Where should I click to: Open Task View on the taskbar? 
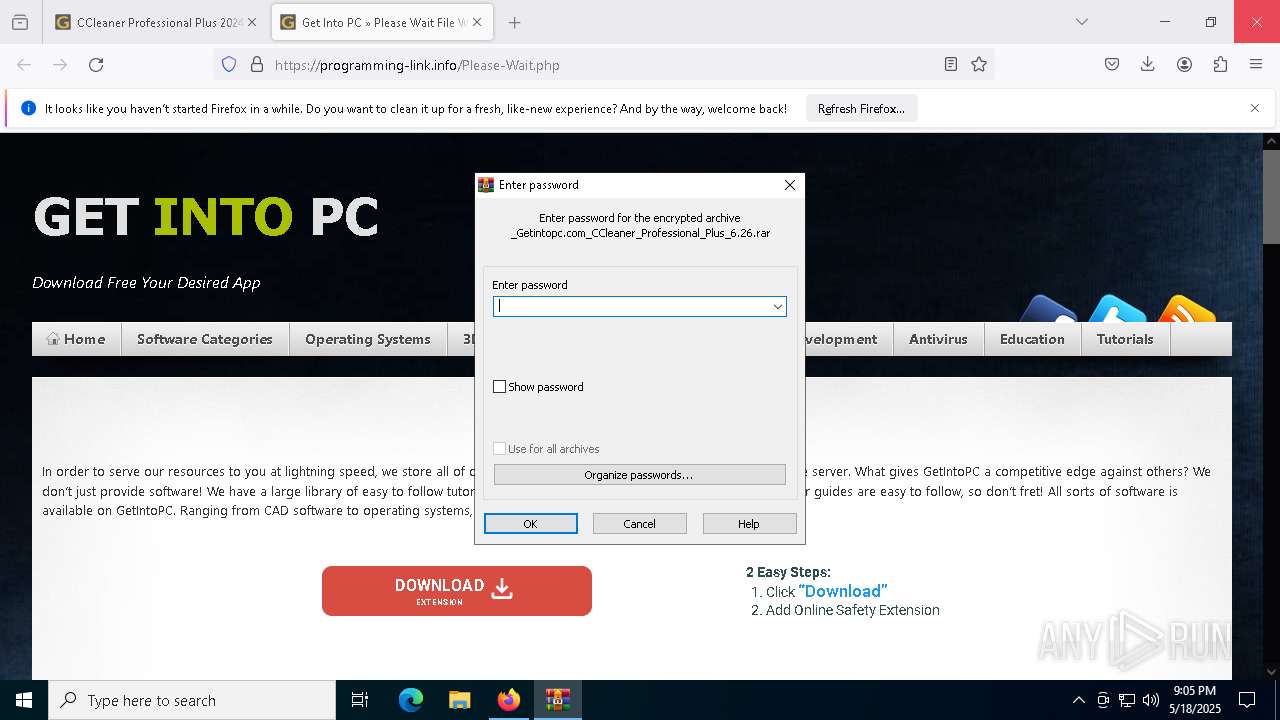tap(360, 700)
